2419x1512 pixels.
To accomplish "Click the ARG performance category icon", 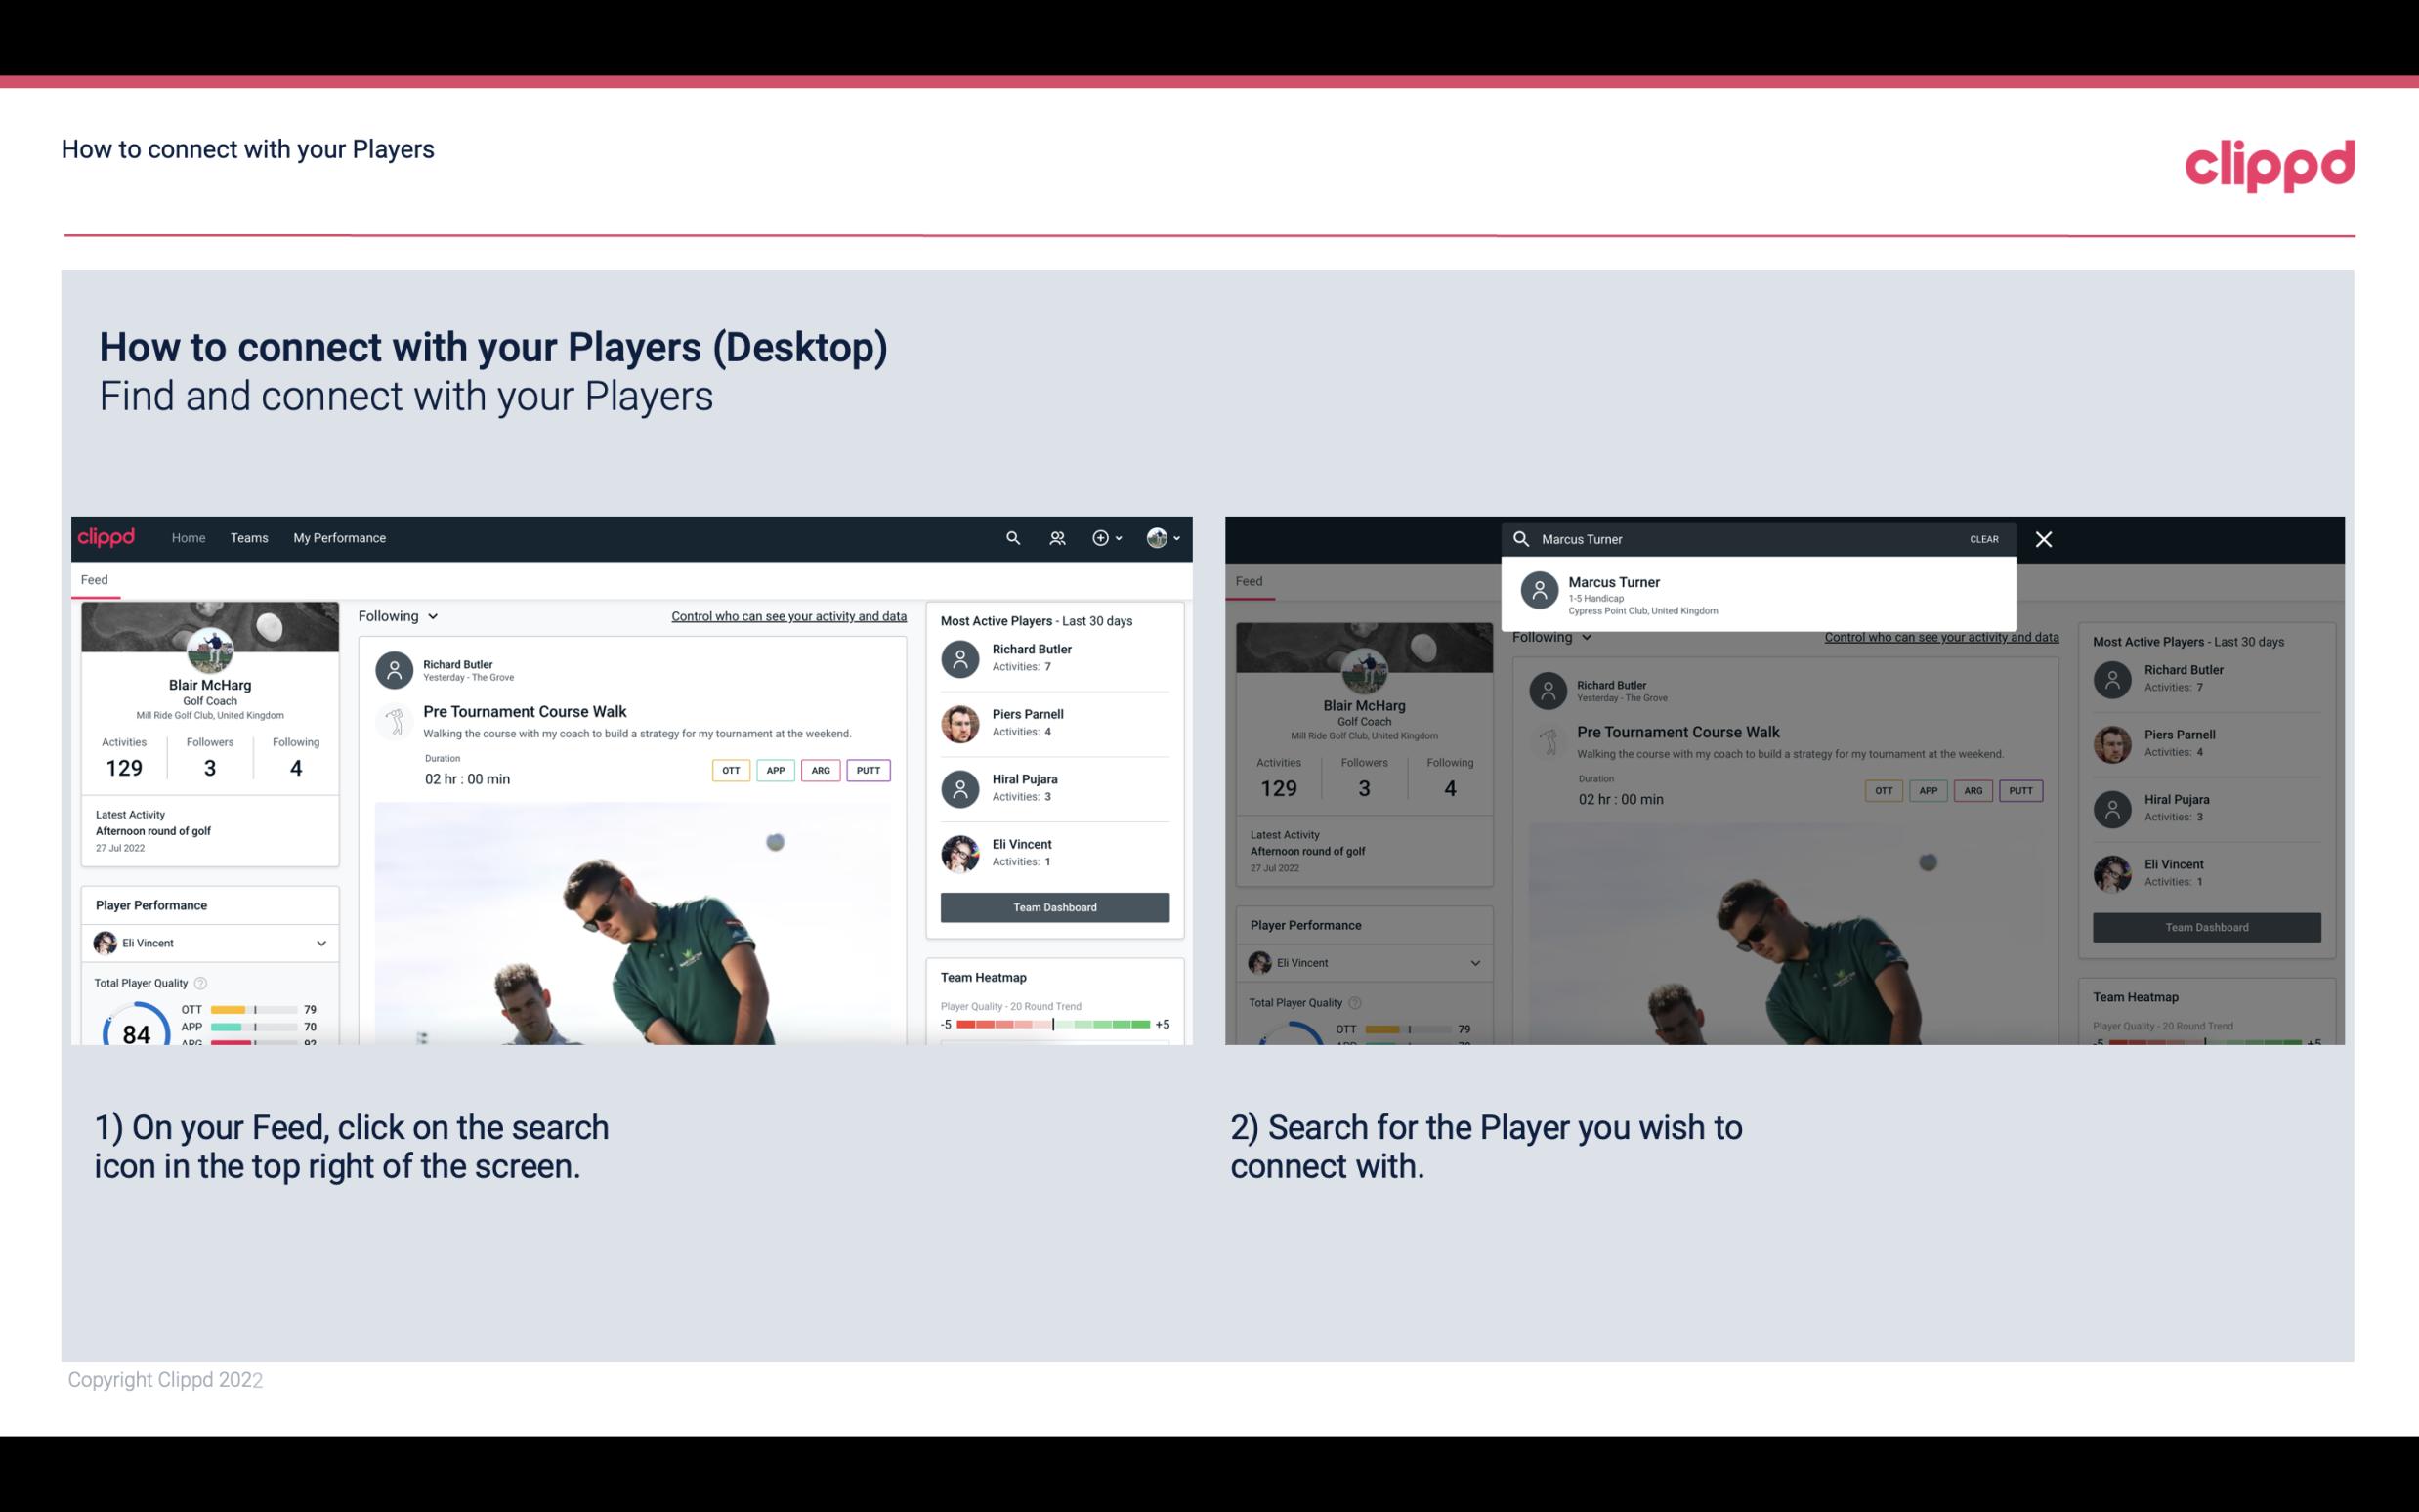I will [x=819, y=770].
